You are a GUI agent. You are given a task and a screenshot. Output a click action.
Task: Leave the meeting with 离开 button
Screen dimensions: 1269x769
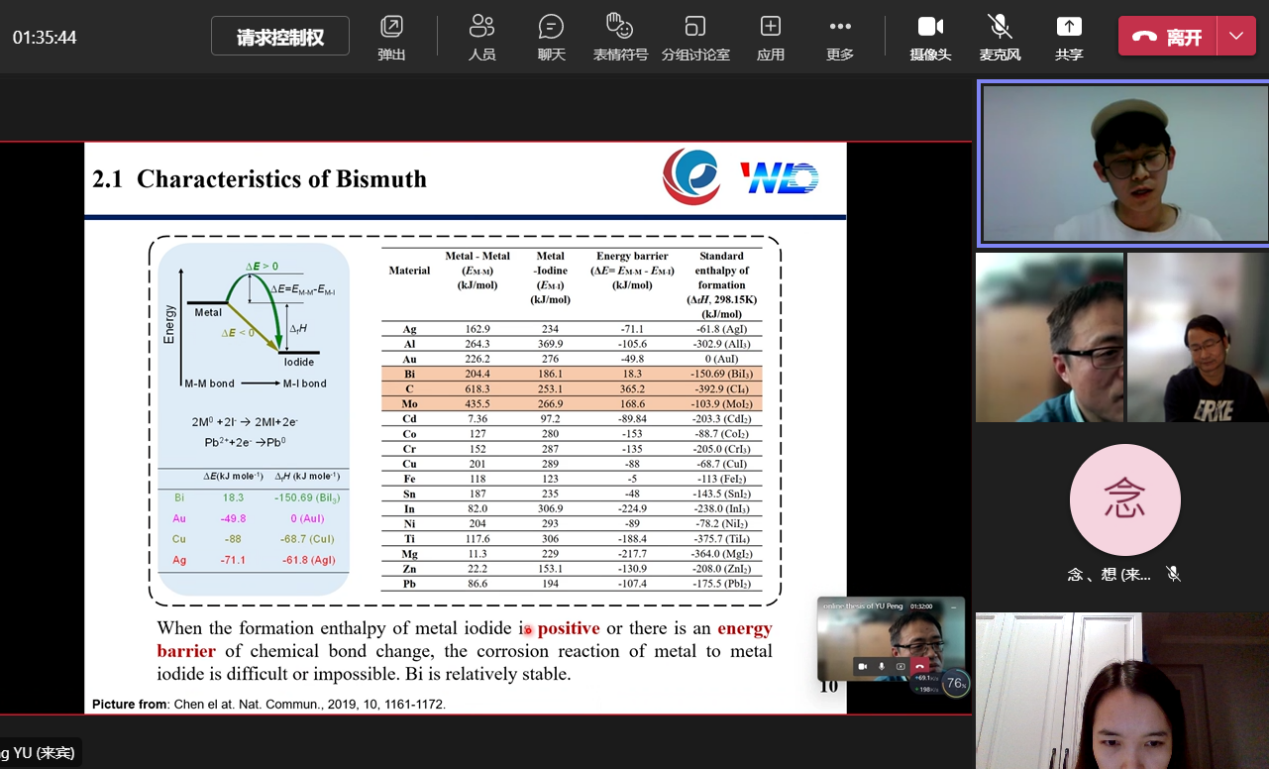pyautogui.click(x=1167, y=37)
